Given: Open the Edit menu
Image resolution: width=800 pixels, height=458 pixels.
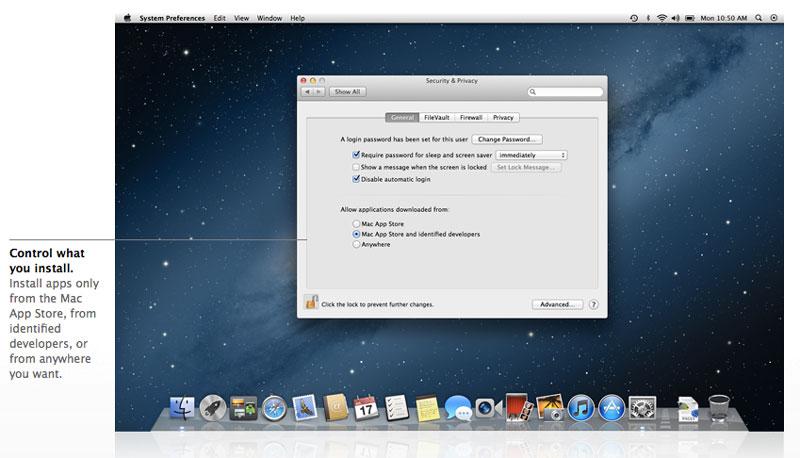Looking at the screenshot, I should [219, 18].
